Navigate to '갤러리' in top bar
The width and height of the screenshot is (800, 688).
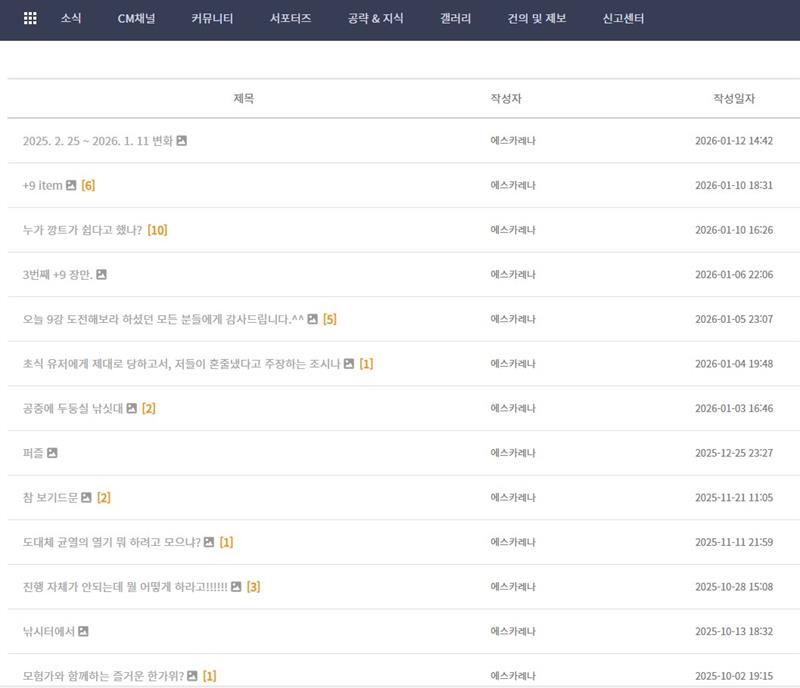pos(455,19)
